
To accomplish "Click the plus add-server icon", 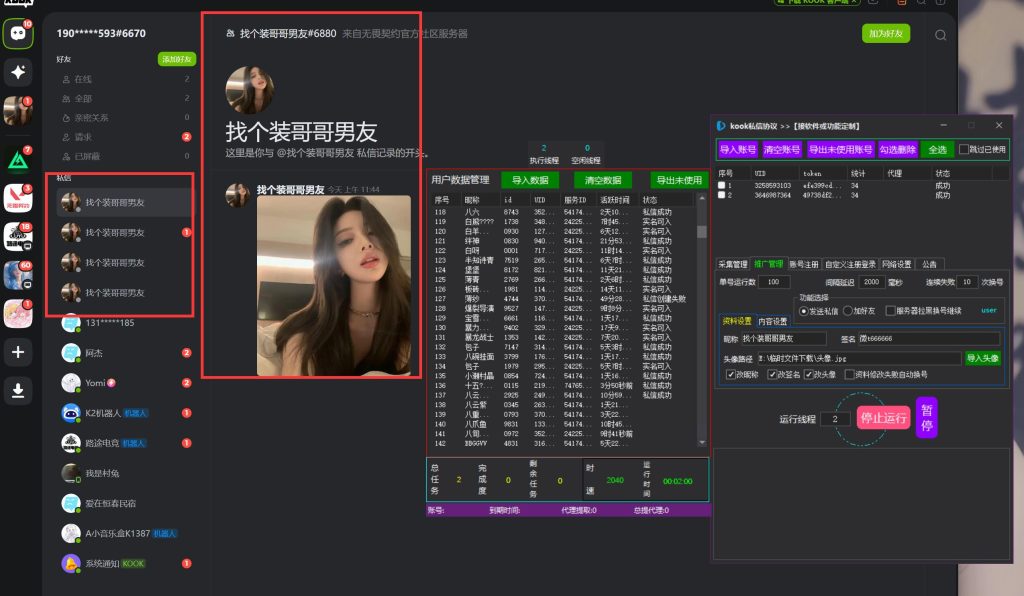I will [18, 352].
